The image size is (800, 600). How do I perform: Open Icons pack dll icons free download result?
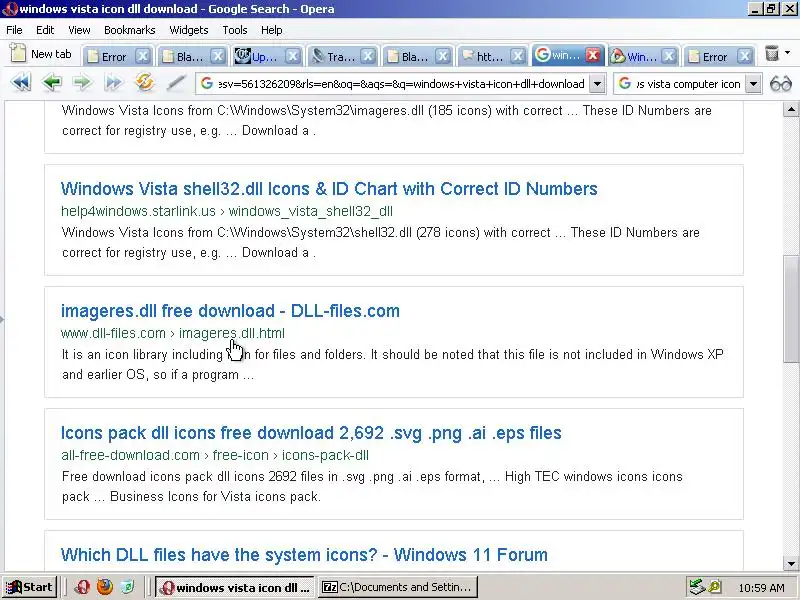coord(311,433)
